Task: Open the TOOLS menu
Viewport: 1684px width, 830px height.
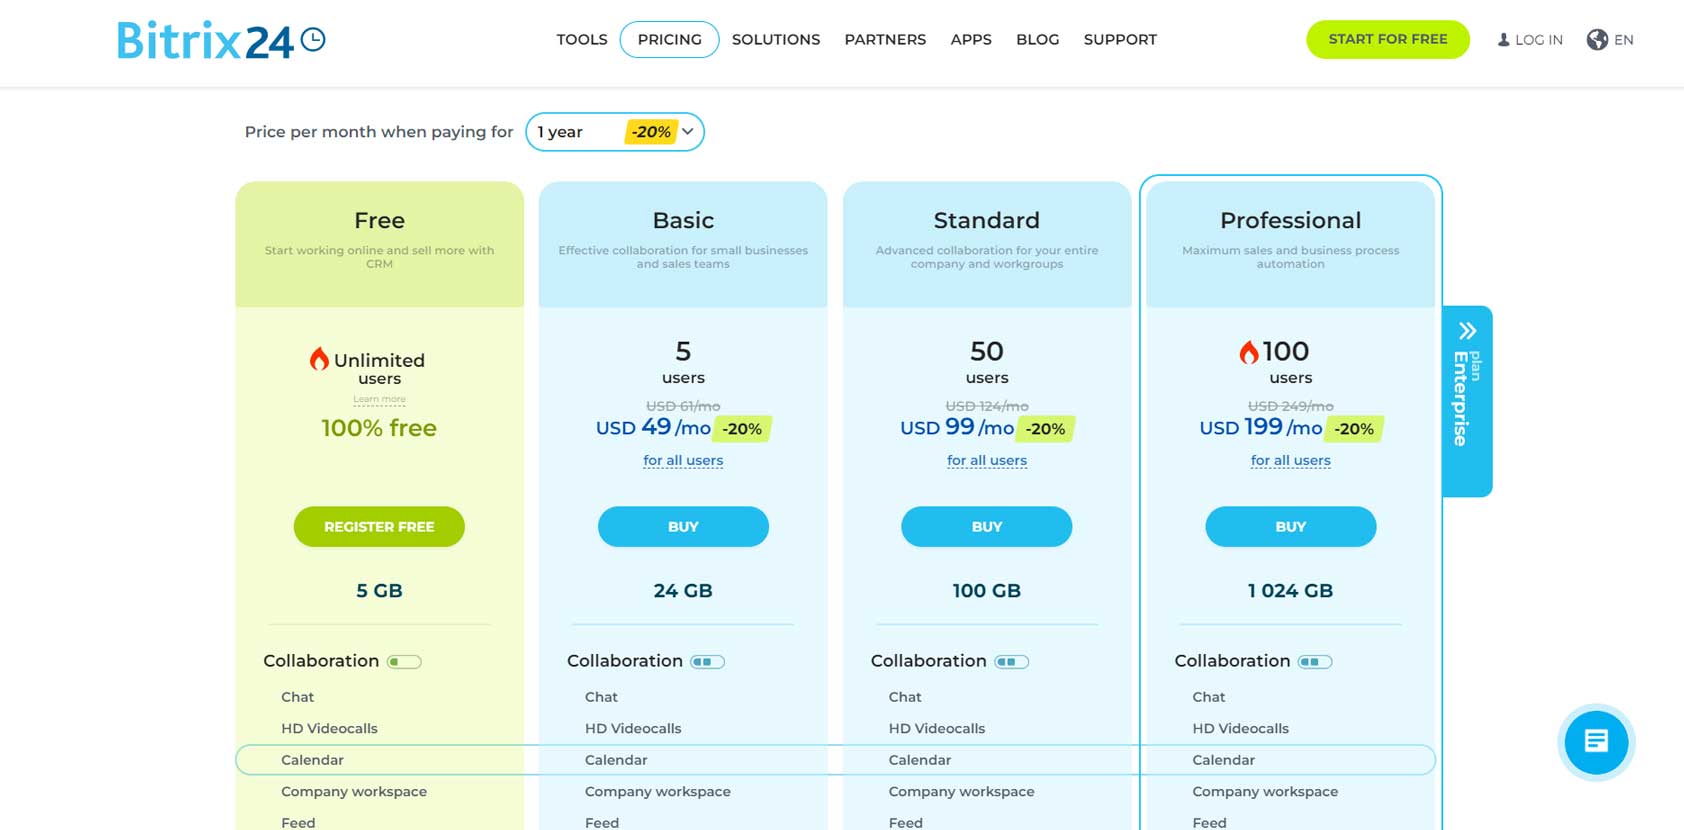Action: (x=582, y=40)
